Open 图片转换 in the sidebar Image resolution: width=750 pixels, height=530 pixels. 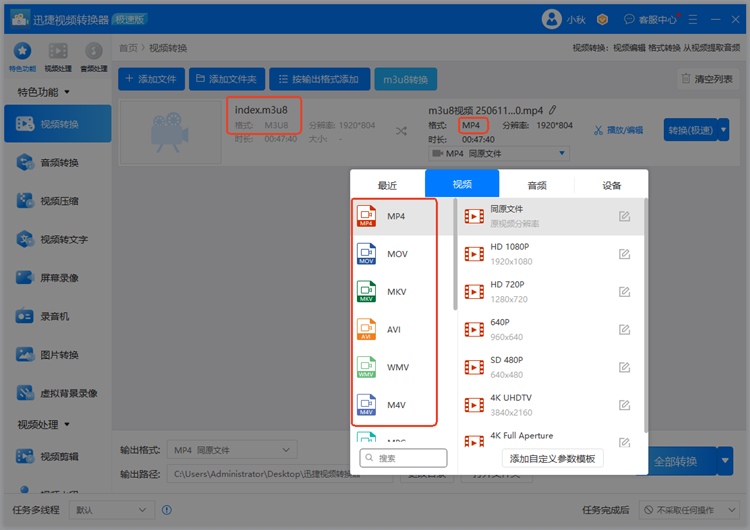(58, 354)
